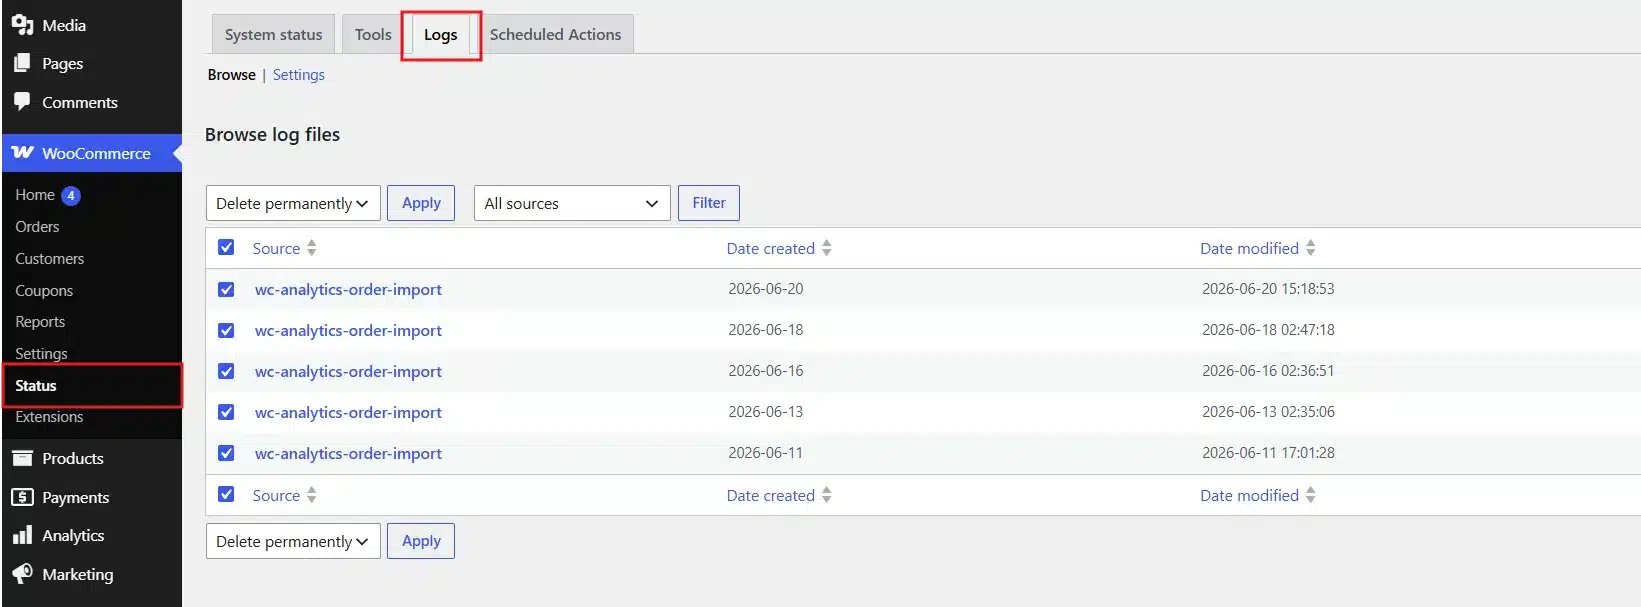Click the Media icon in sidebar

pos(22,25)
